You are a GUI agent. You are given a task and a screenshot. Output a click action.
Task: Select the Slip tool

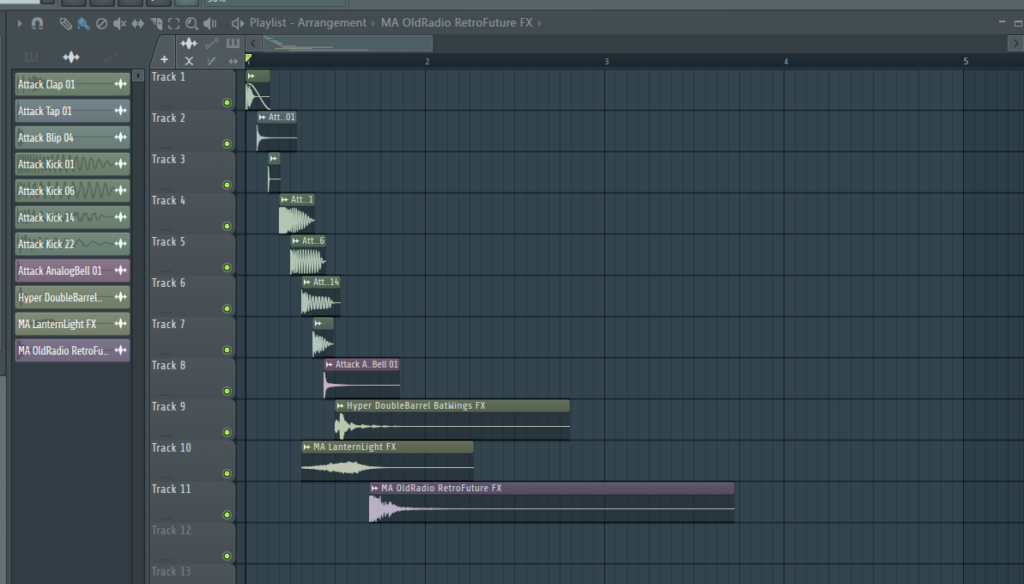(x=138, y=24)
